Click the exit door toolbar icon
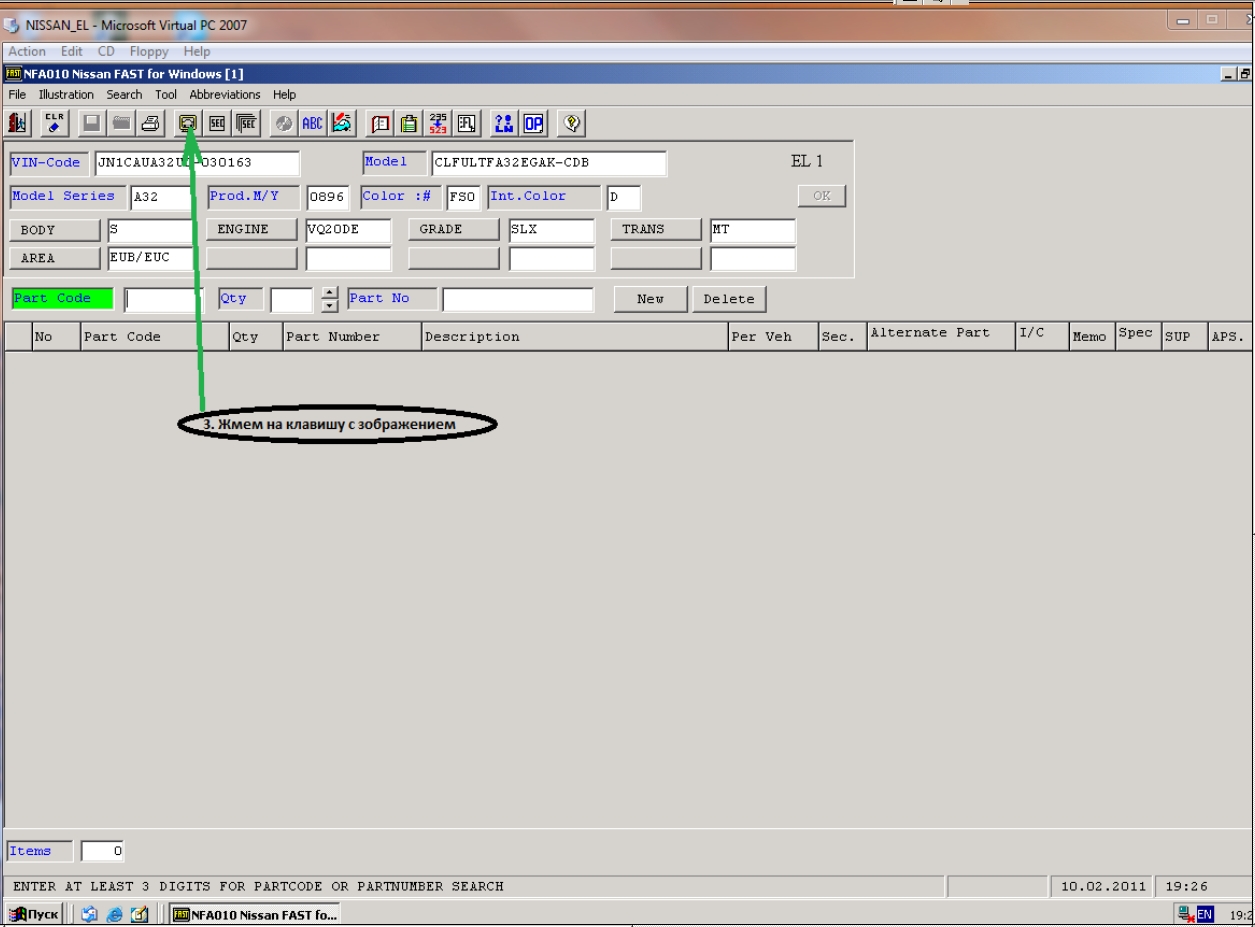This screenshot has height=927, width=1255. pos(18,123)
